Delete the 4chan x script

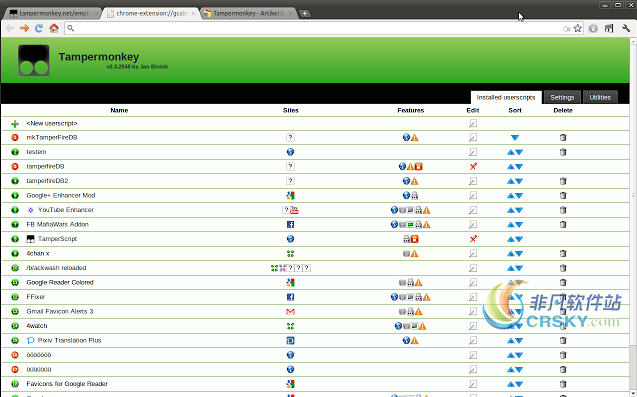(563, 254)
